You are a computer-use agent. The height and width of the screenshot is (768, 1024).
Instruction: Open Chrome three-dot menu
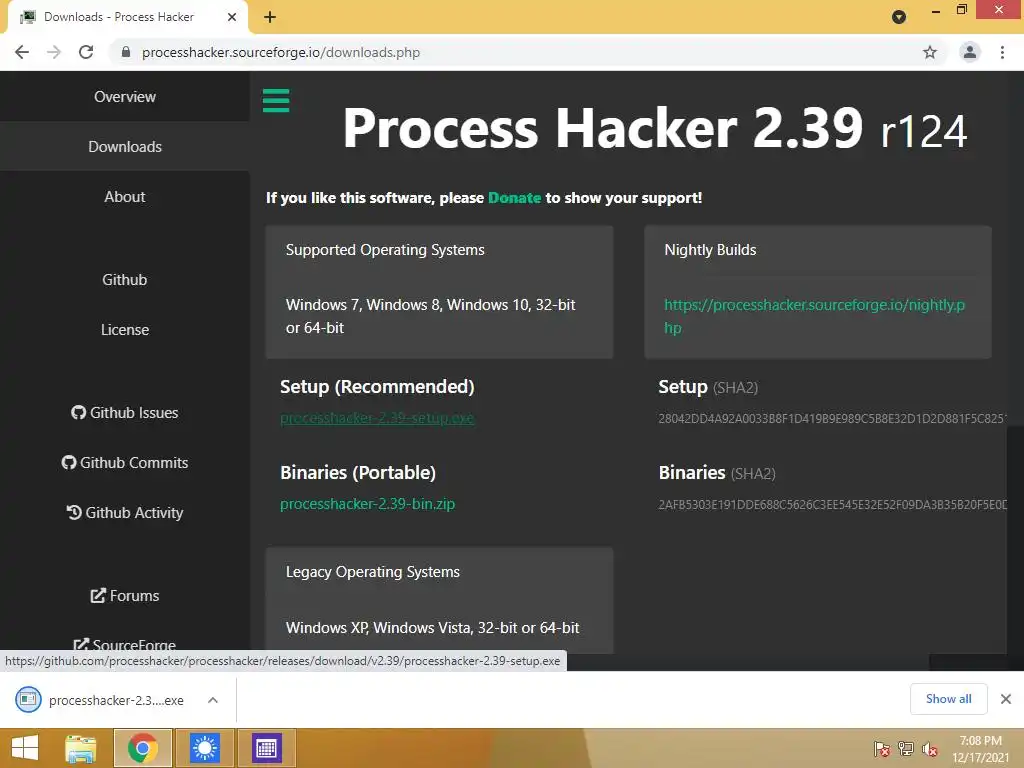pos(1002,52)
